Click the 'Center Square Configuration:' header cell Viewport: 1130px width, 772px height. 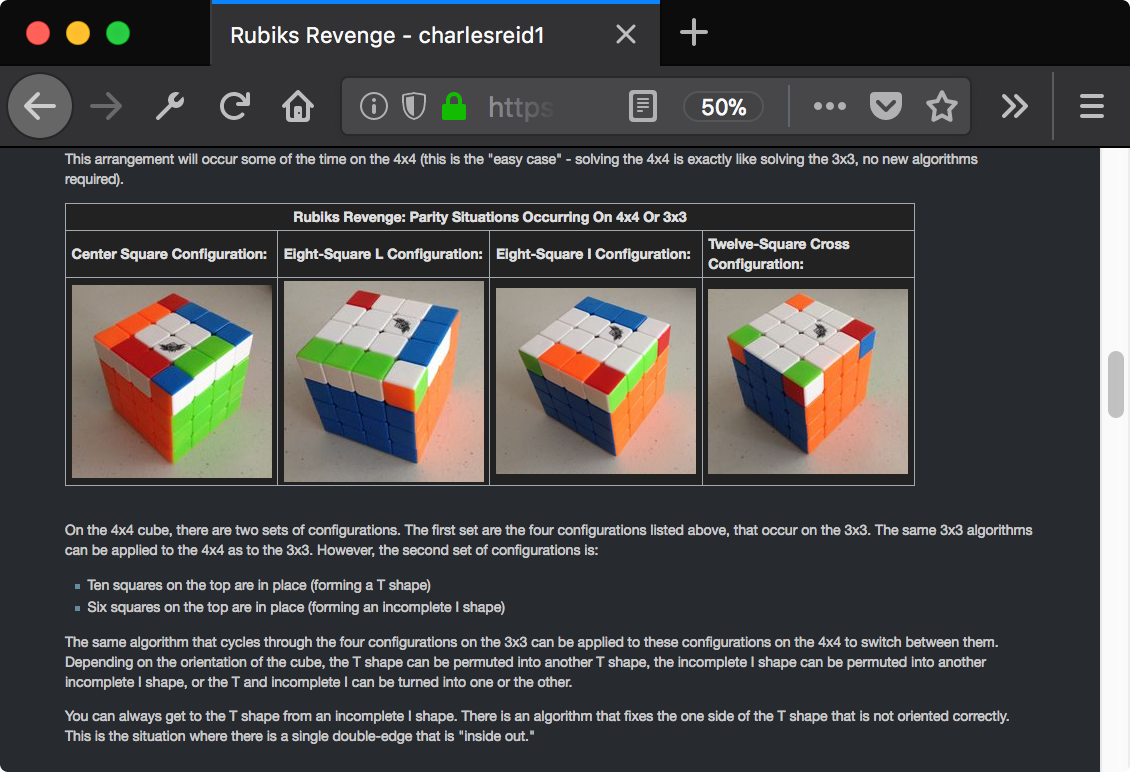coord(172,254)
